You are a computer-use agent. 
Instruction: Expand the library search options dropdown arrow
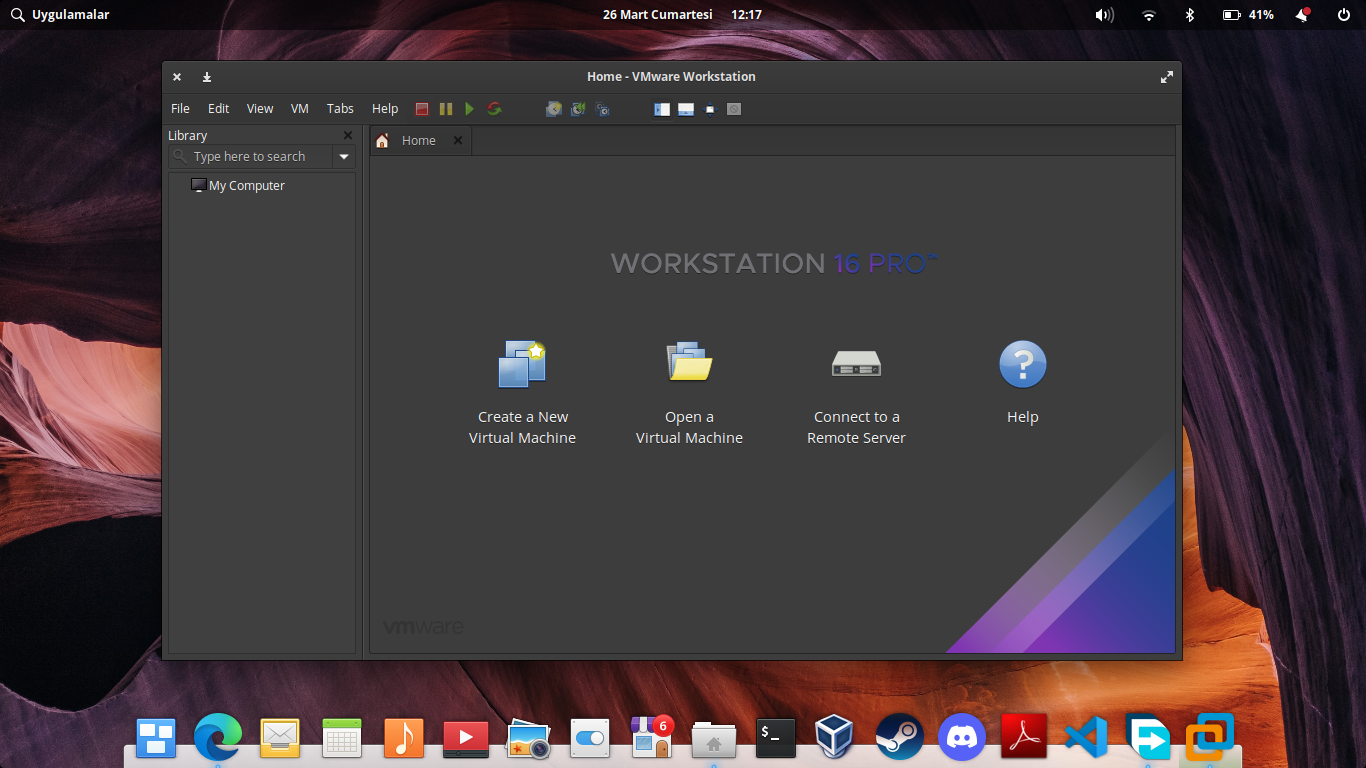coord(344,157)
